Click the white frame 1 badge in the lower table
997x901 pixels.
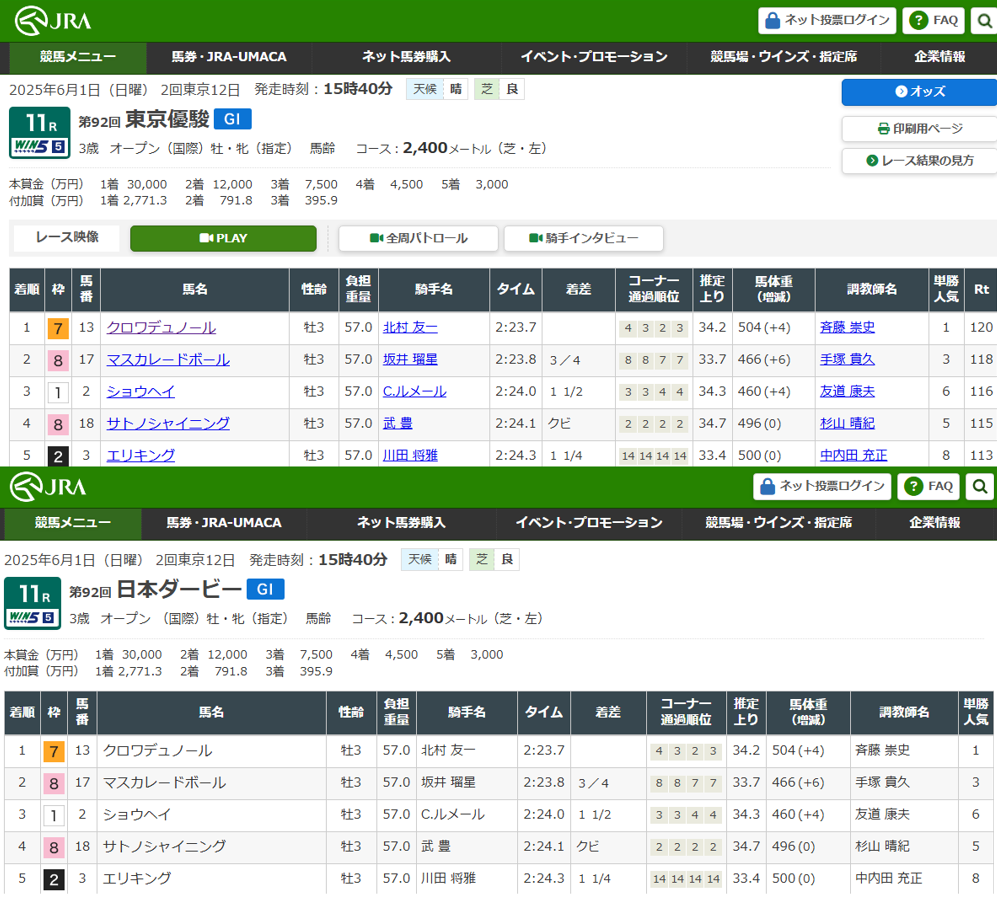(x=53, y=815)
